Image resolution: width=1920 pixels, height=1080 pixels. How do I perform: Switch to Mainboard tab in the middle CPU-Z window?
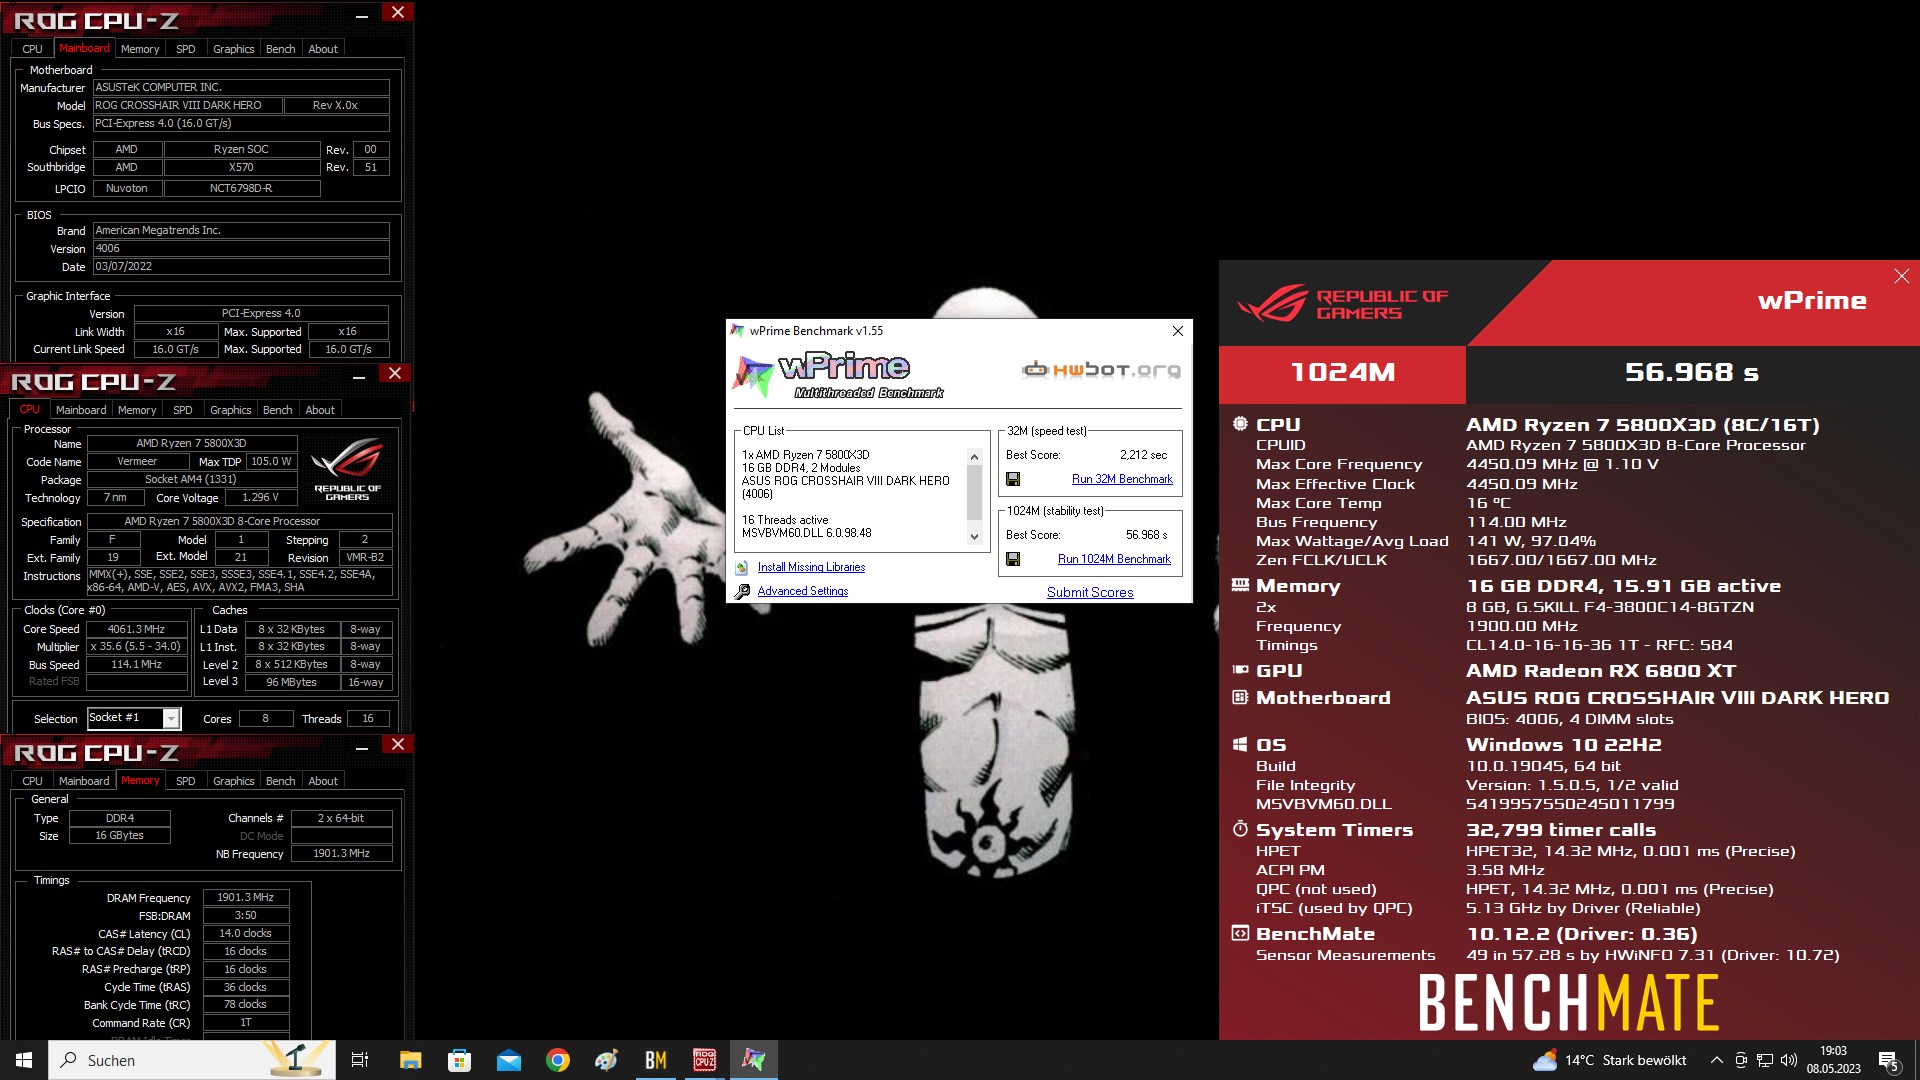coord(81,410)
